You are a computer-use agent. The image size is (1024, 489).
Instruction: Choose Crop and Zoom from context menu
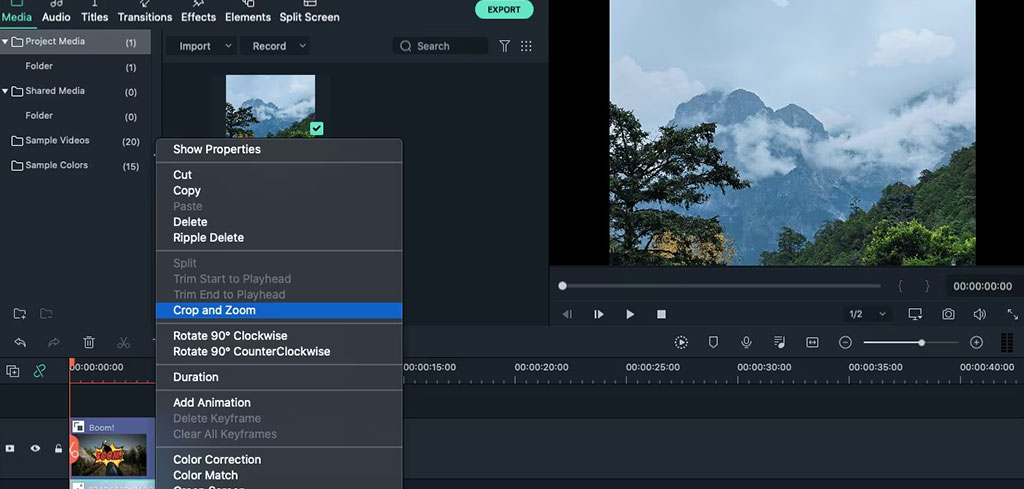click(x=279, y=310)
